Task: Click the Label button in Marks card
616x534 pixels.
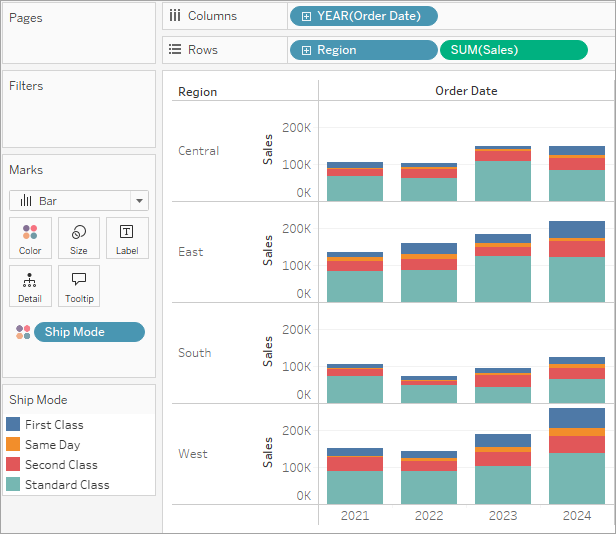Action: point(127,238)
